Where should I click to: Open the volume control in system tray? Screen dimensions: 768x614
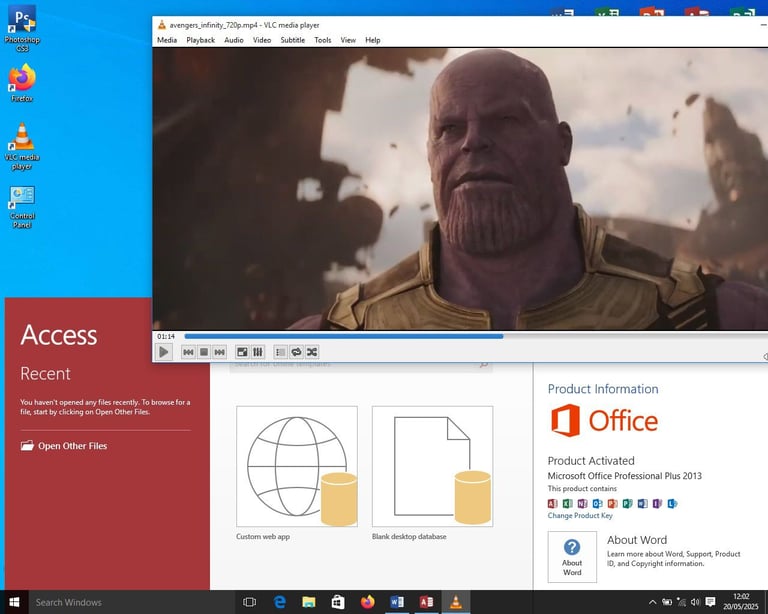(695, 602)
